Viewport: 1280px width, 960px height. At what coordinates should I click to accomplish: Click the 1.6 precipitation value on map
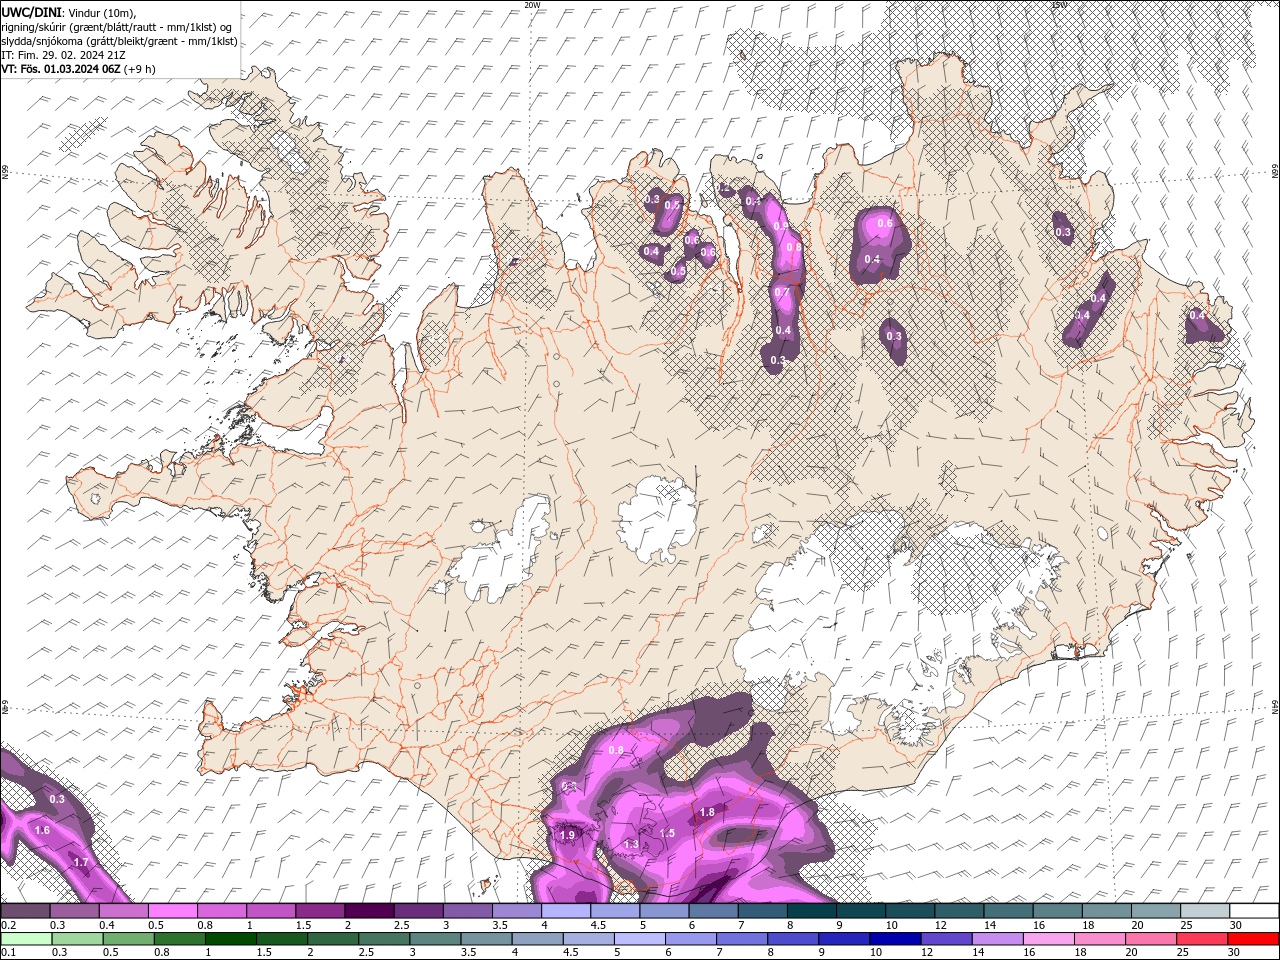tap(42, 830)
